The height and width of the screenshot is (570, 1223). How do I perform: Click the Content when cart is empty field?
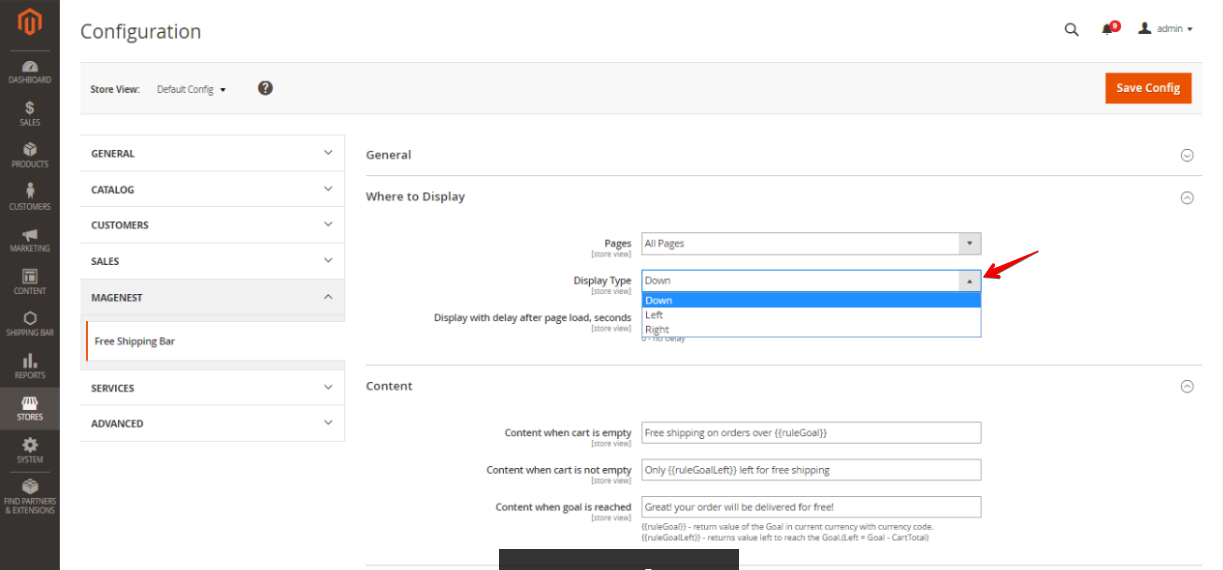[811, 433]
